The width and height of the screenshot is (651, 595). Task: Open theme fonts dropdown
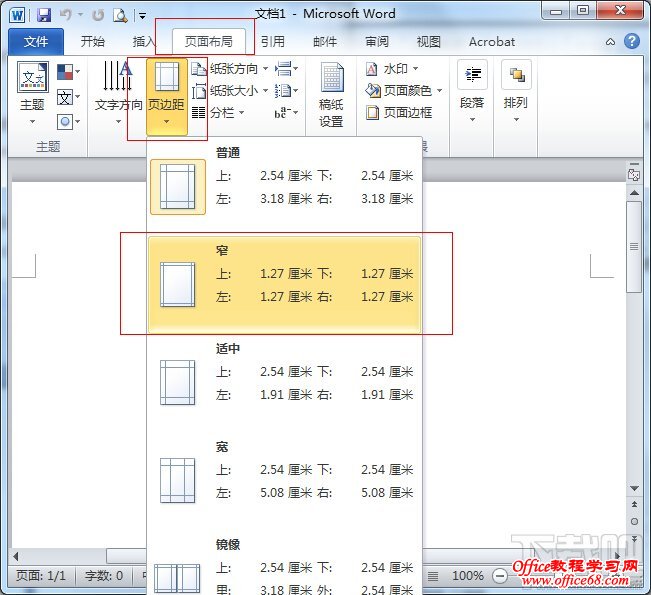[x=68, y=97]
